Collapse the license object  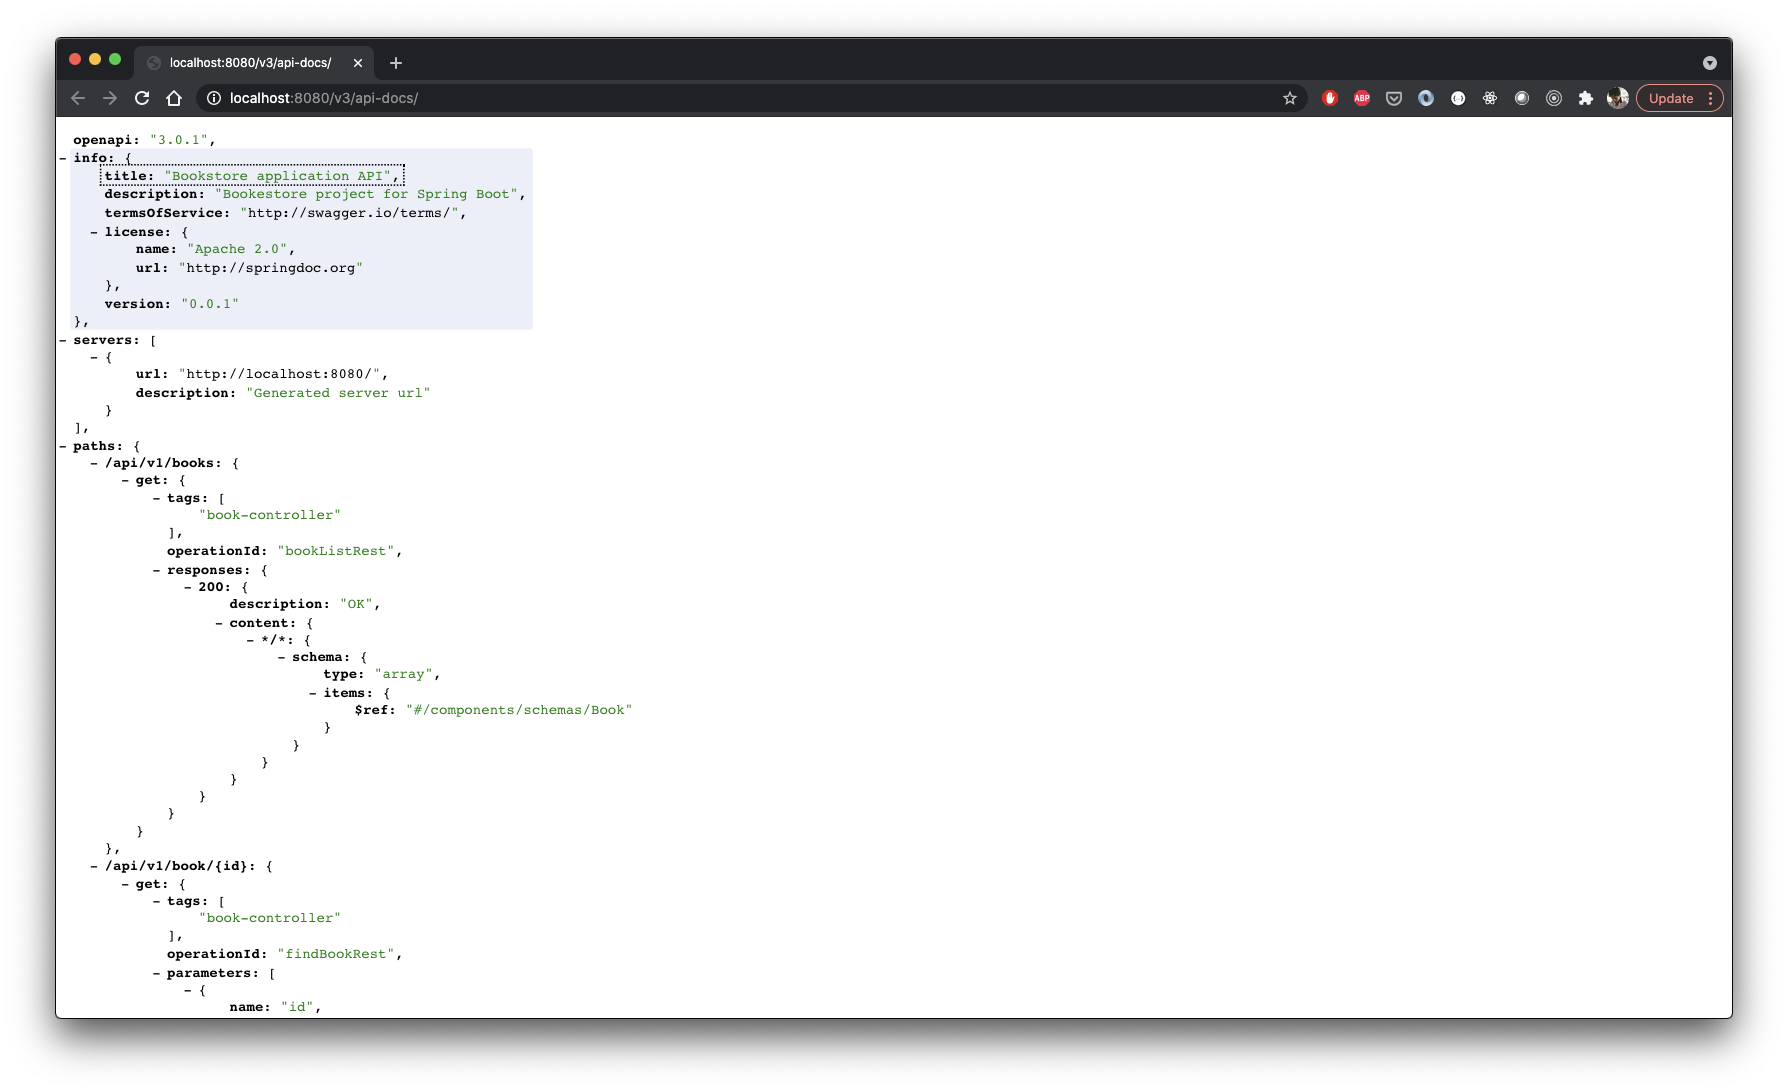(x=94, y=232)
